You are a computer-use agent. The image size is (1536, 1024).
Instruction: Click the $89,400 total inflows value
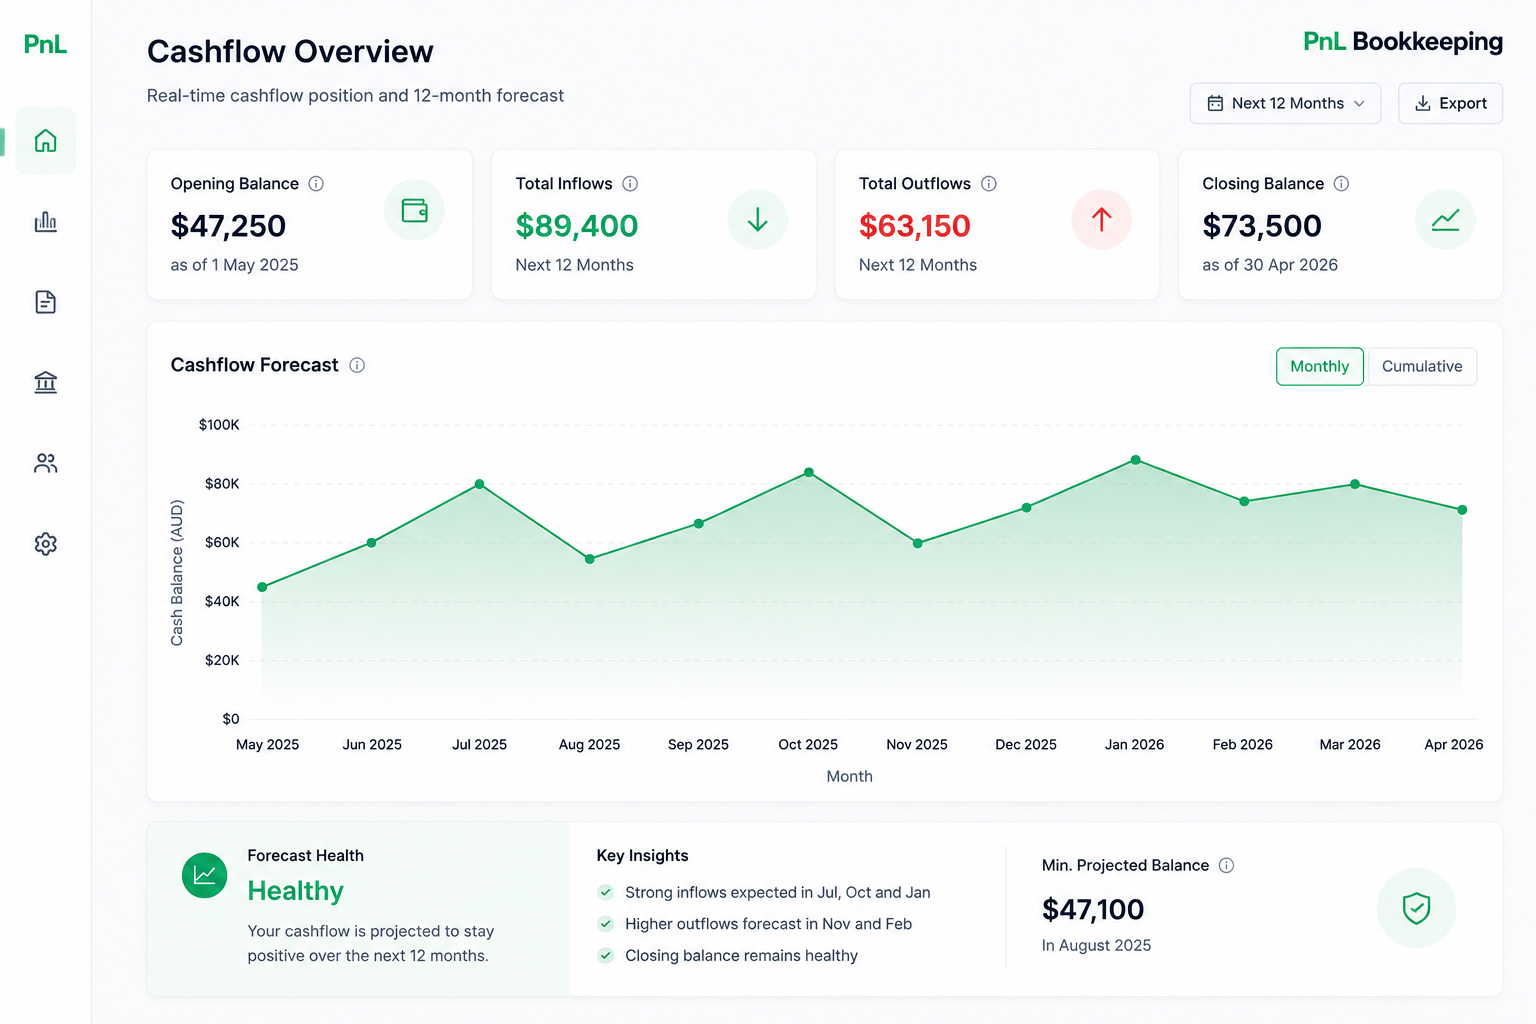[577, 226]
